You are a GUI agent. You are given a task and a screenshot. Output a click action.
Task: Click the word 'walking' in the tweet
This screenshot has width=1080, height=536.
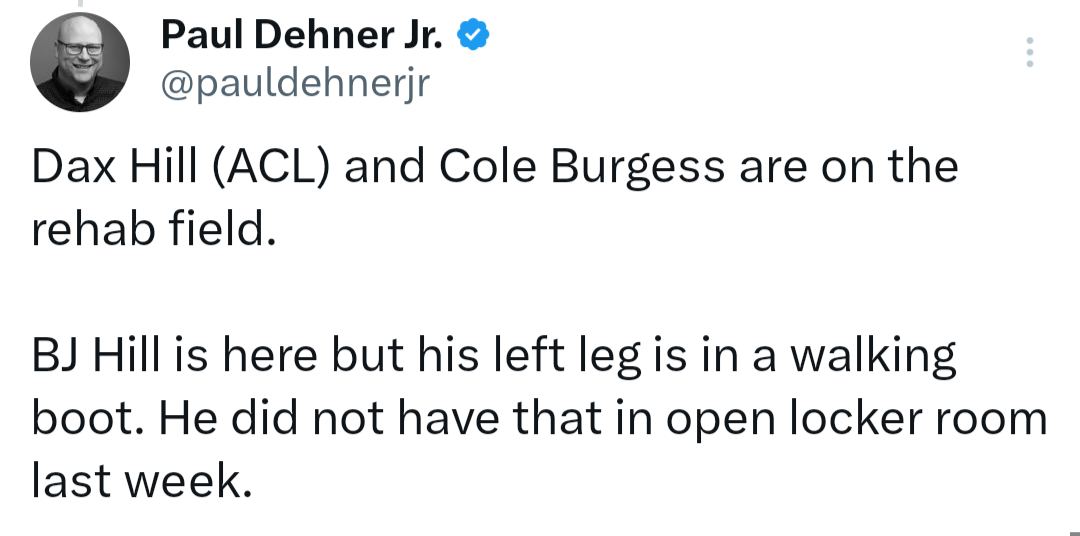point(872,358)
